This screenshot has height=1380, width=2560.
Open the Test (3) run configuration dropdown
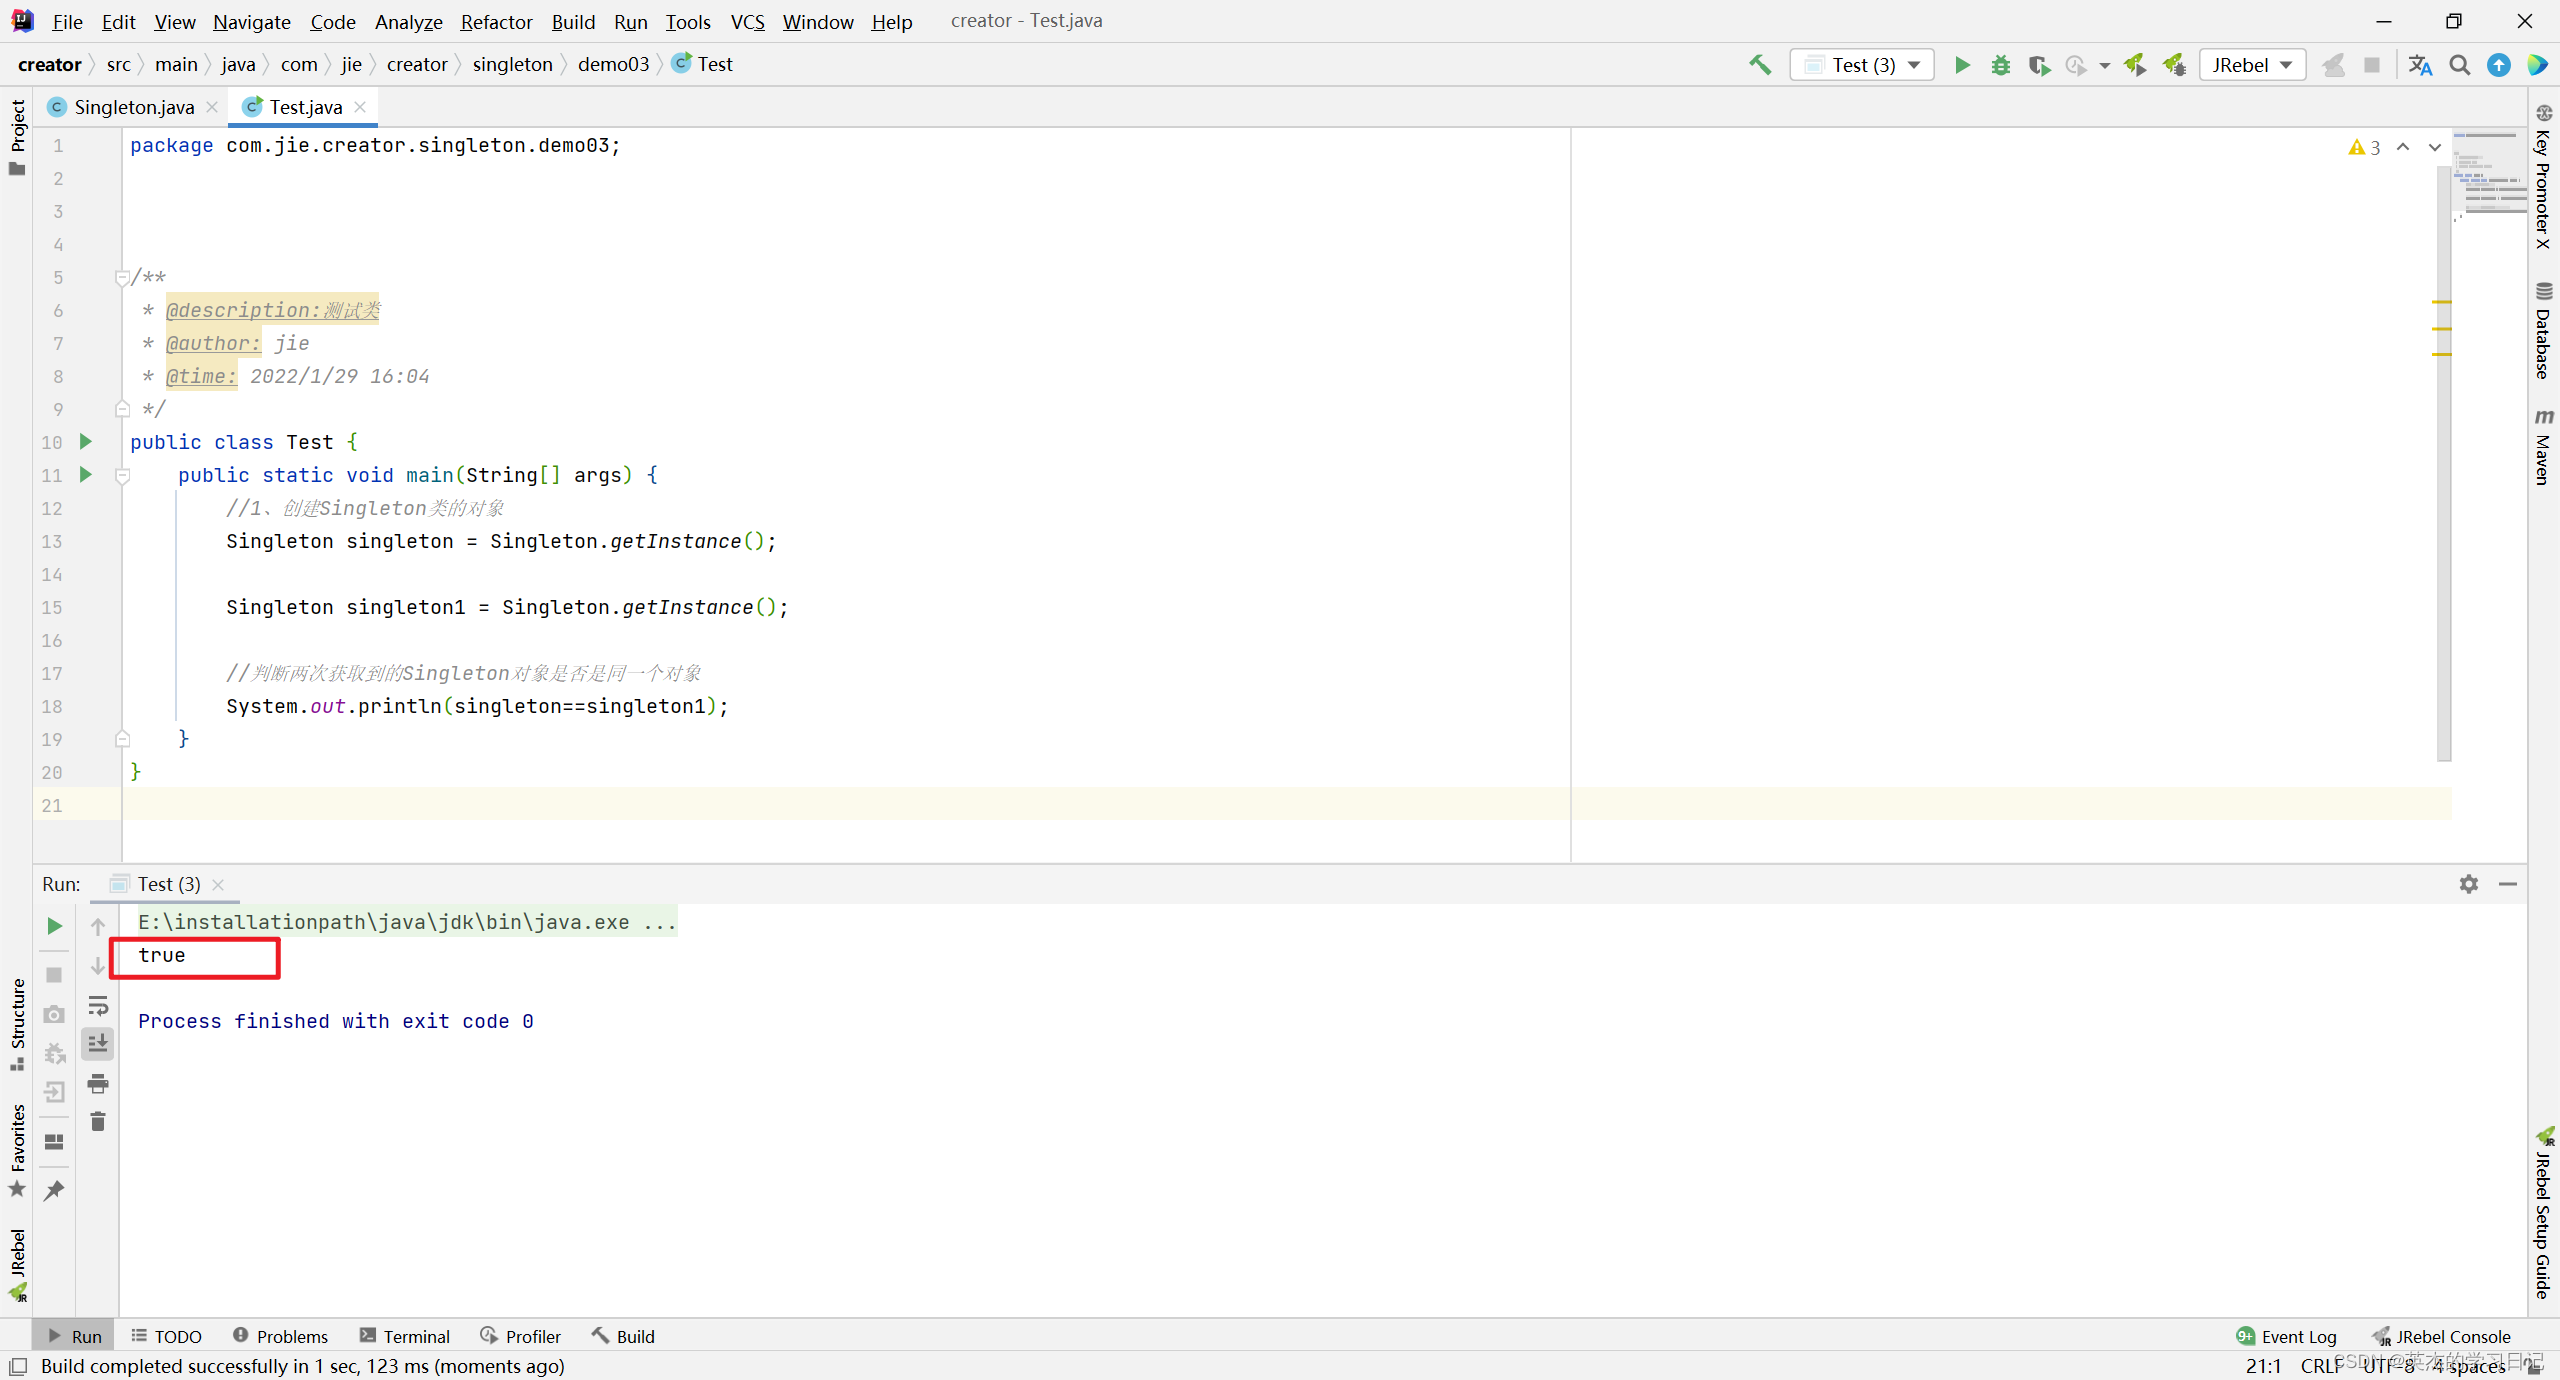click(1862, 65)
